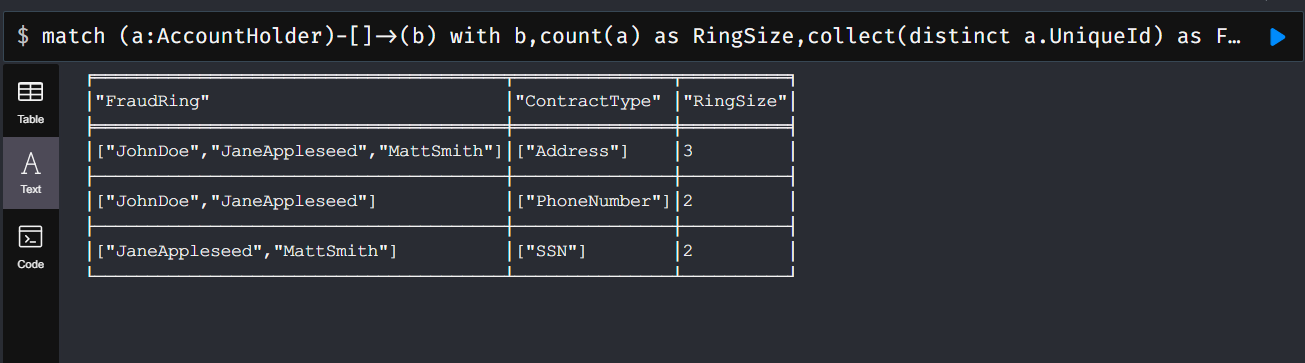This screenshot has width=1305, height=363.
Task: Select the Text result view
Action: point(31,172)
